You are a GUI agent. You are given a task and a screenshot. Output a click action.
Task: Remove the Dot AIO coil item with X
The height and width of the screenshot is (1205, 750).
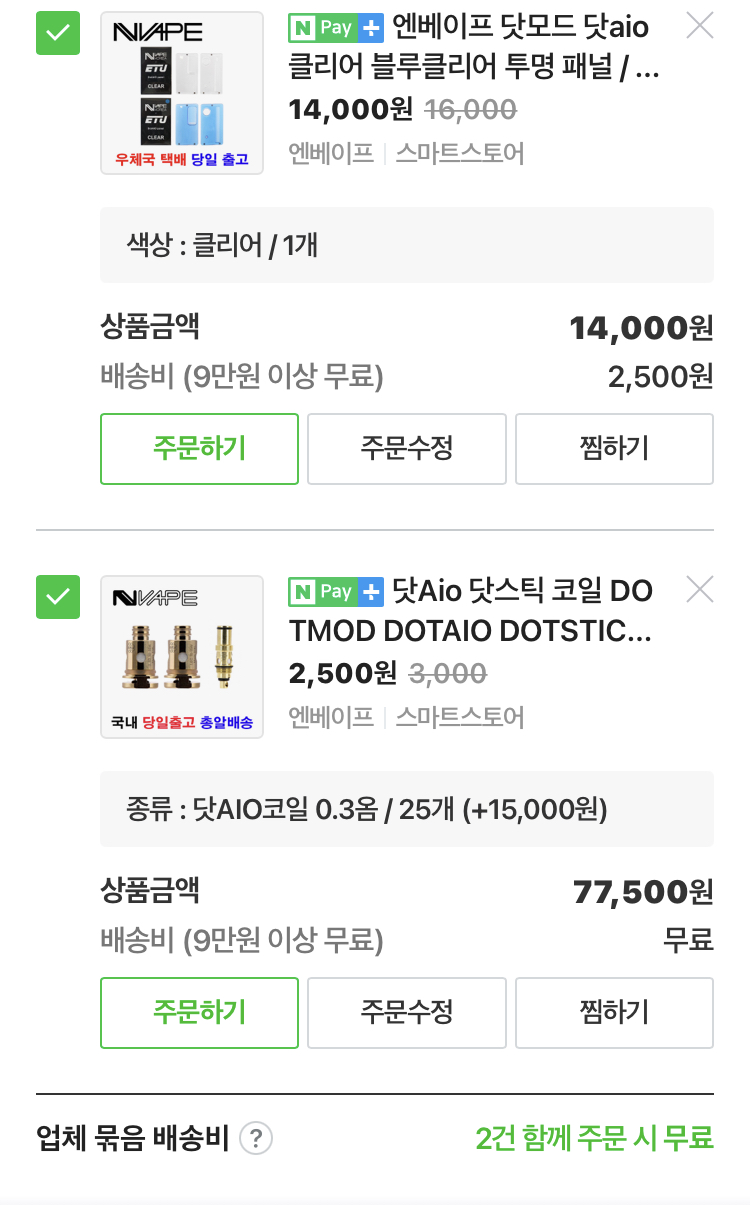[x=700, y=590]
